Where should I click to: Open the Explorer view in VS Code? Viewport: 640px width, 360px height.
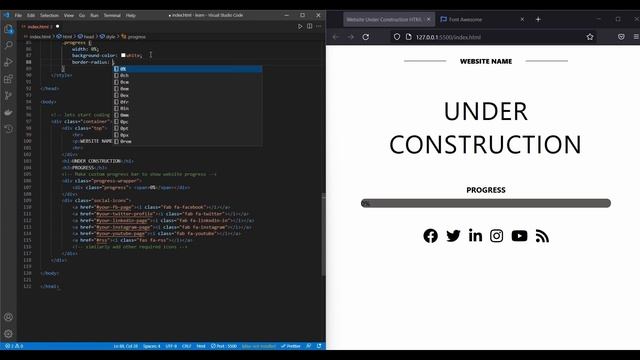click(8, 29)
